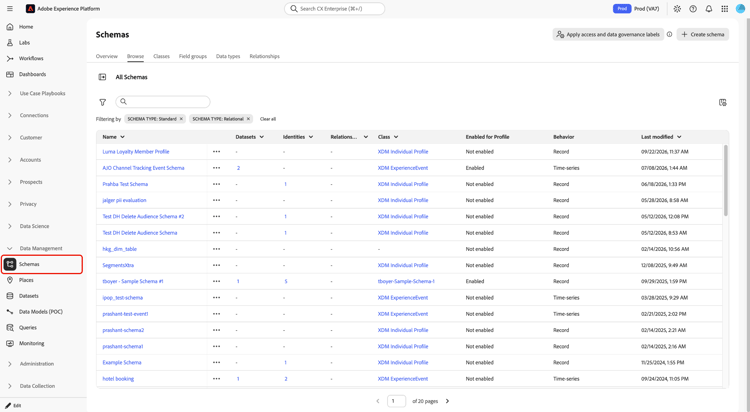Open Schemas in the sidebar

point(42,264)
